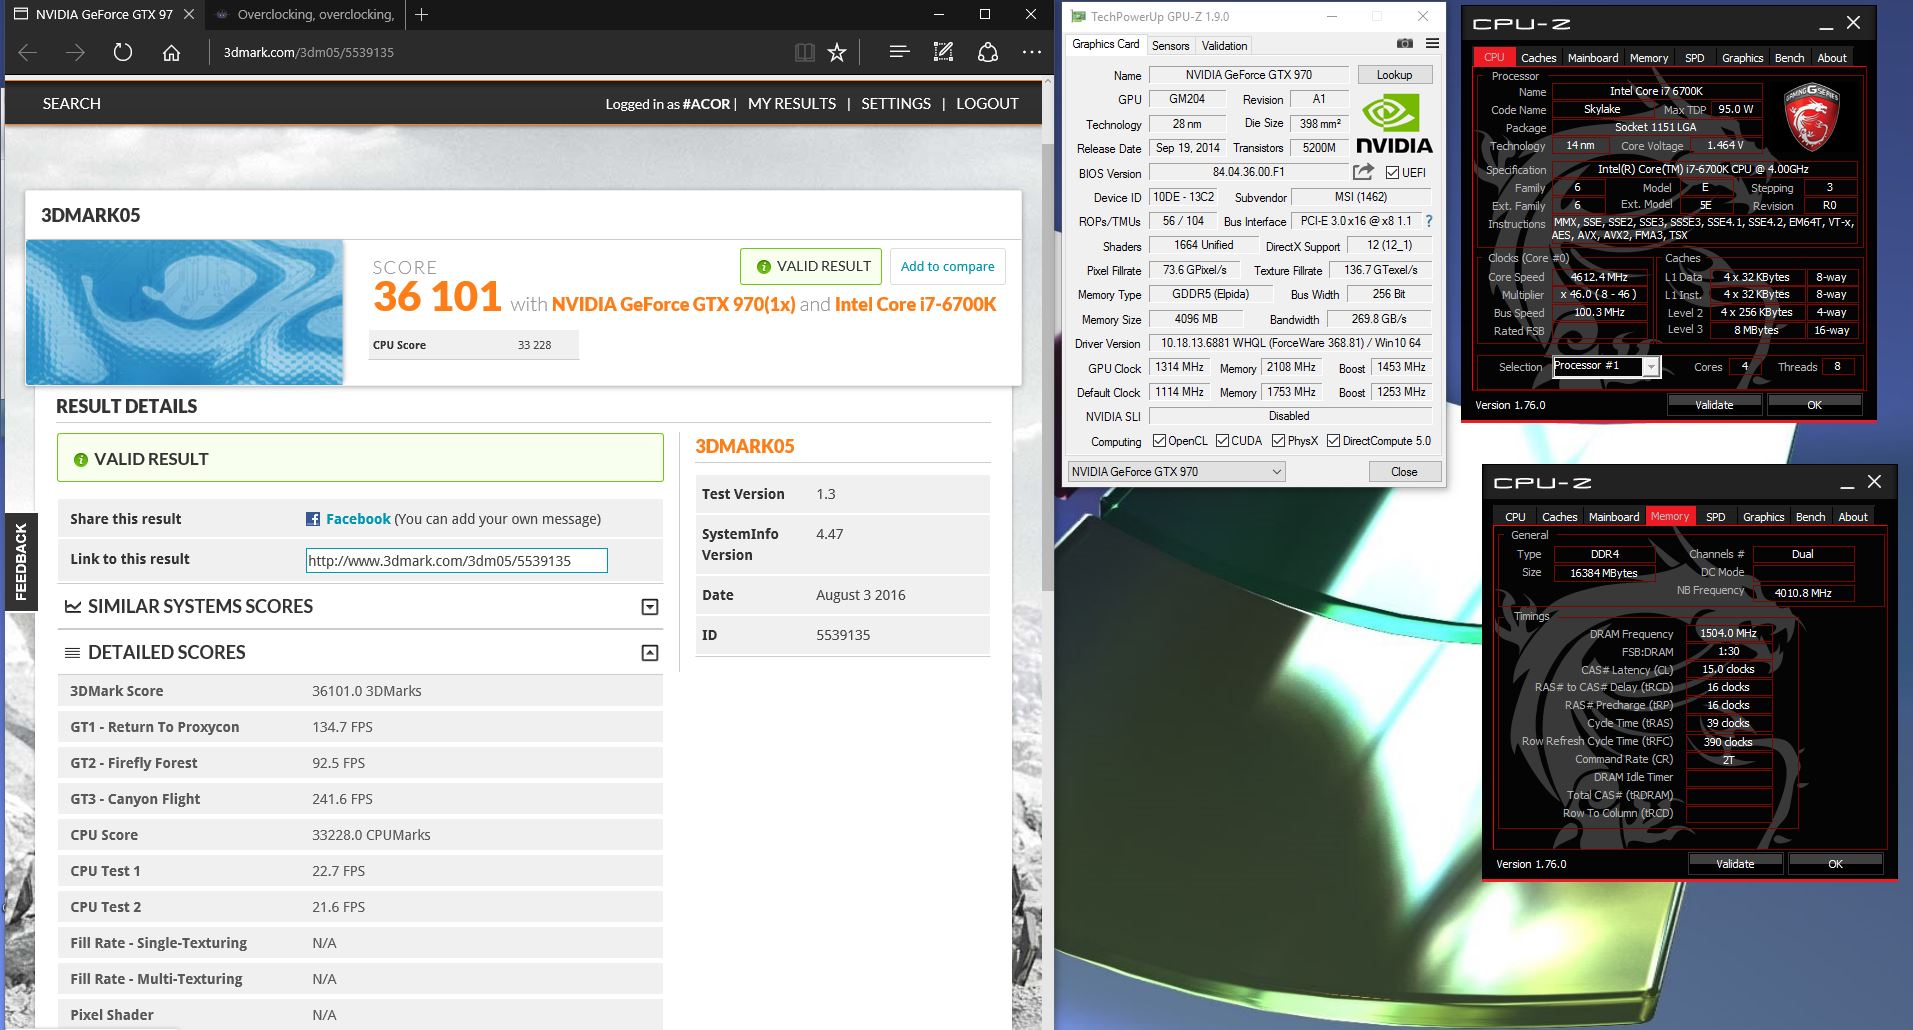
Task: Toggle the CUDA checkbox
Action: pyautogui.click(x=1222, y=441)
